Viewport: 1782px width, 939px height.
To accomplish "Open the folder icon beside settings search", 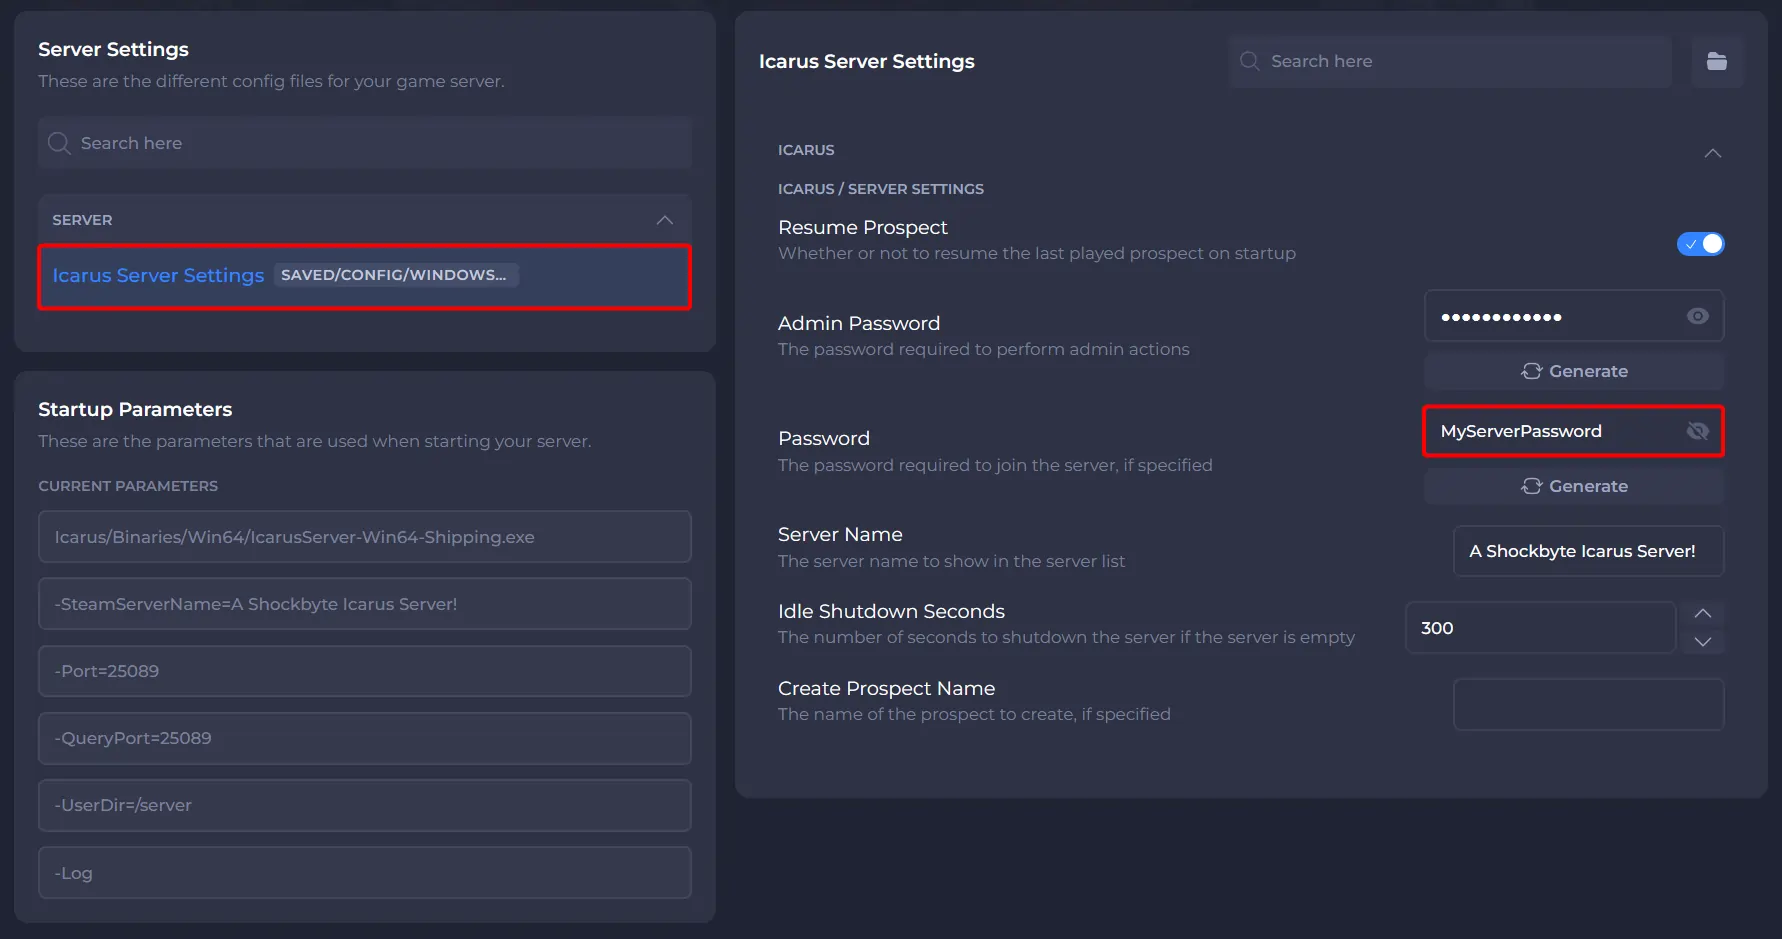I will click(1716, 61).
